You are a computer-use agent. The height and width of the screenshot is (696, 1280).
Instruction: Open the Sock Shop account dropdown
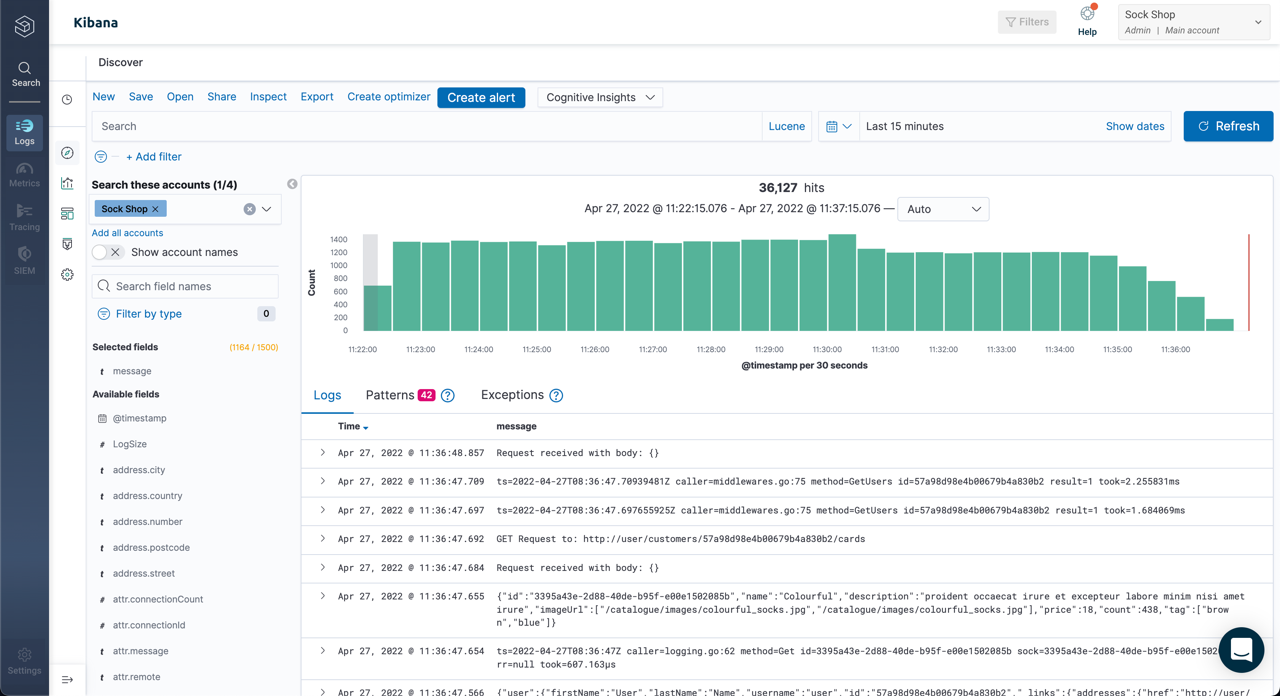1194,22
